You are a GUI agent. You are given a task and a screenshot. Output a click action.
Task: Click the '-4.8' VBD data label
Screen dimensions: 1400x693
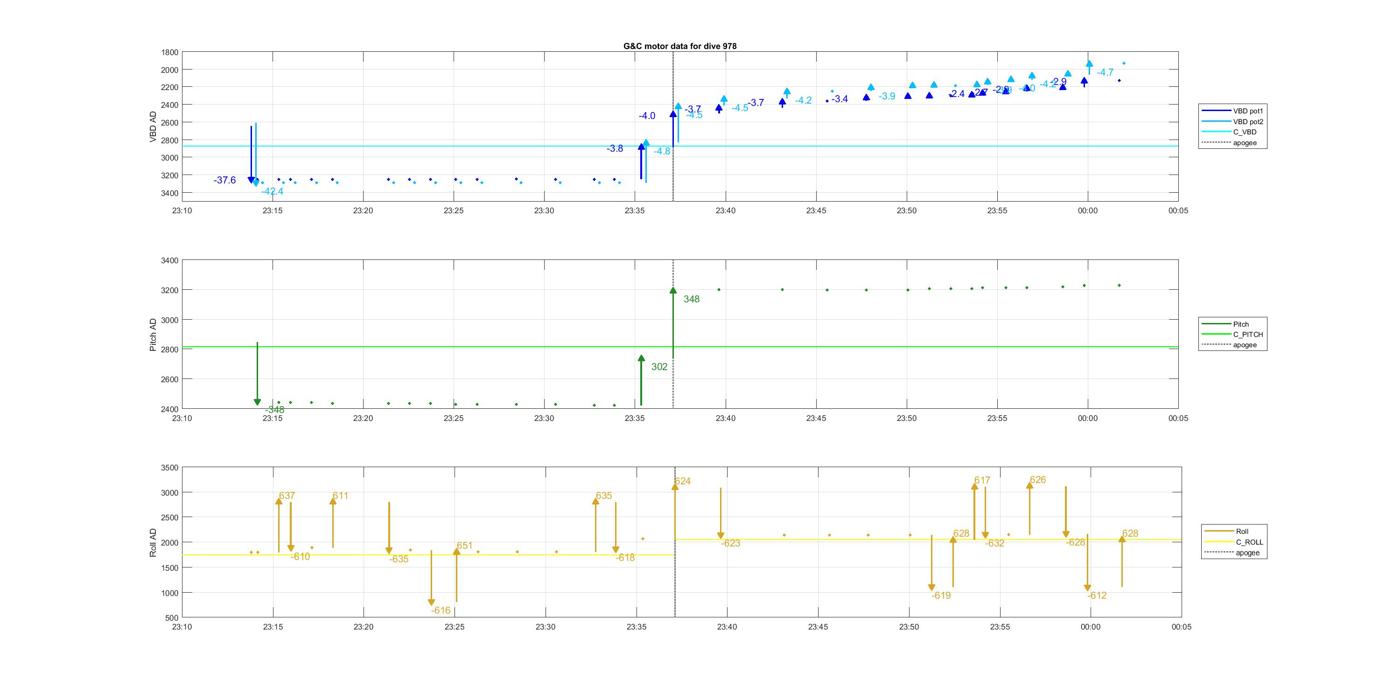[662, 151]
